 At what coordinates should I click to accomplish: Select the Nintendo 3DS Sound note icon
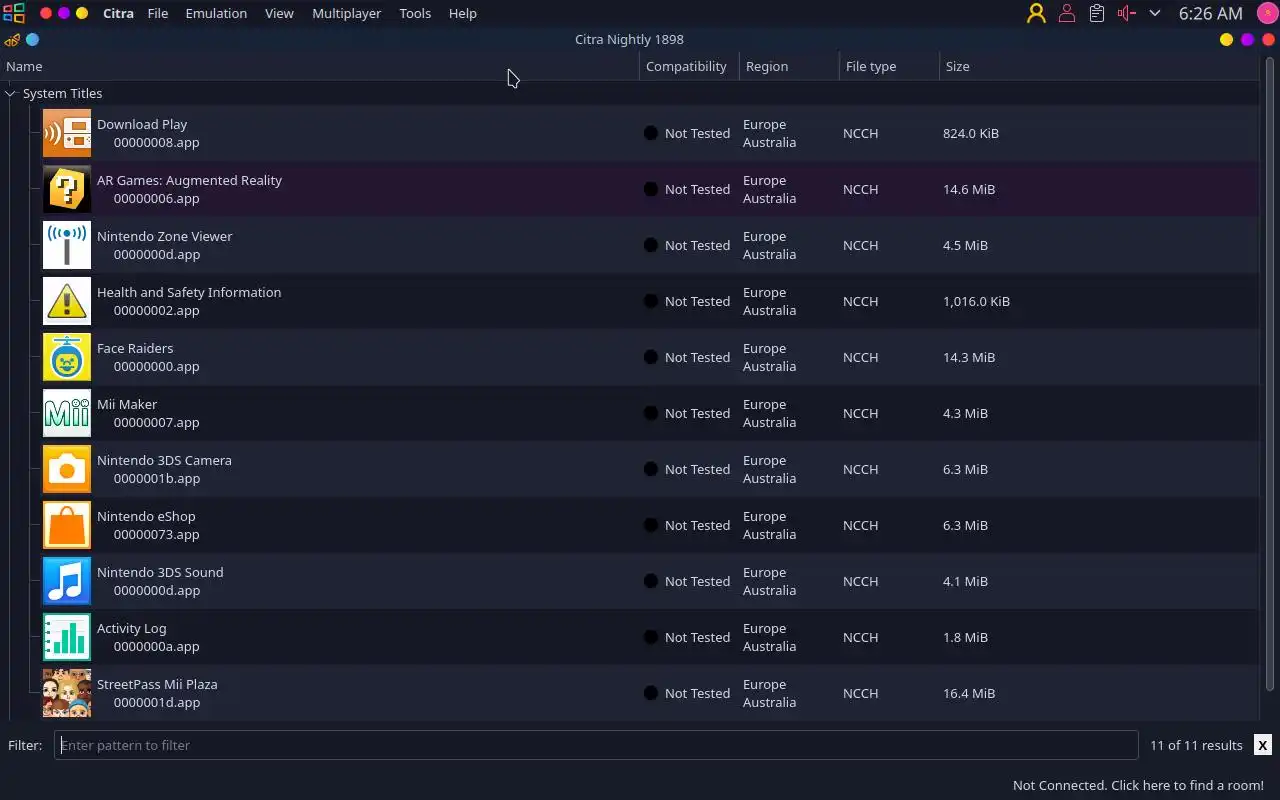(67, 581)
